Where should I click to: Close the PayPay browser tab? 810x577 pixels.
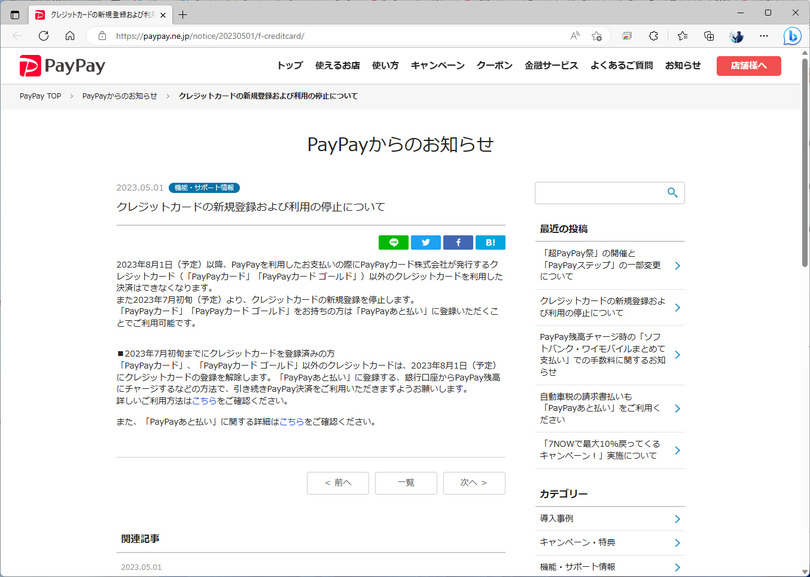coord(163,15)
